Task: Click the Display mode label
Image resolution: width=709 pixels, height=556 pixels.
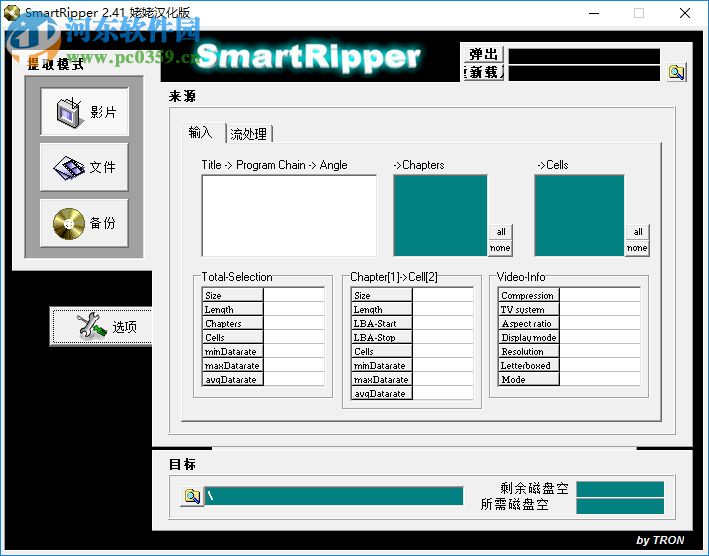Action: (529, 337)
